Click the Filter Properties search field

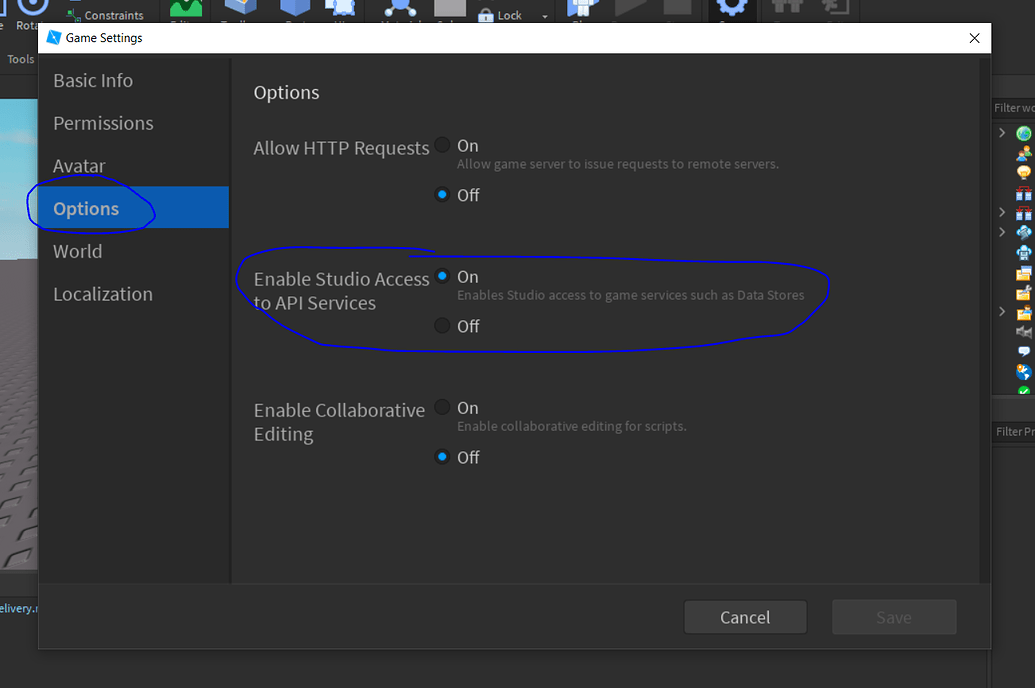tap(1013, 431)
